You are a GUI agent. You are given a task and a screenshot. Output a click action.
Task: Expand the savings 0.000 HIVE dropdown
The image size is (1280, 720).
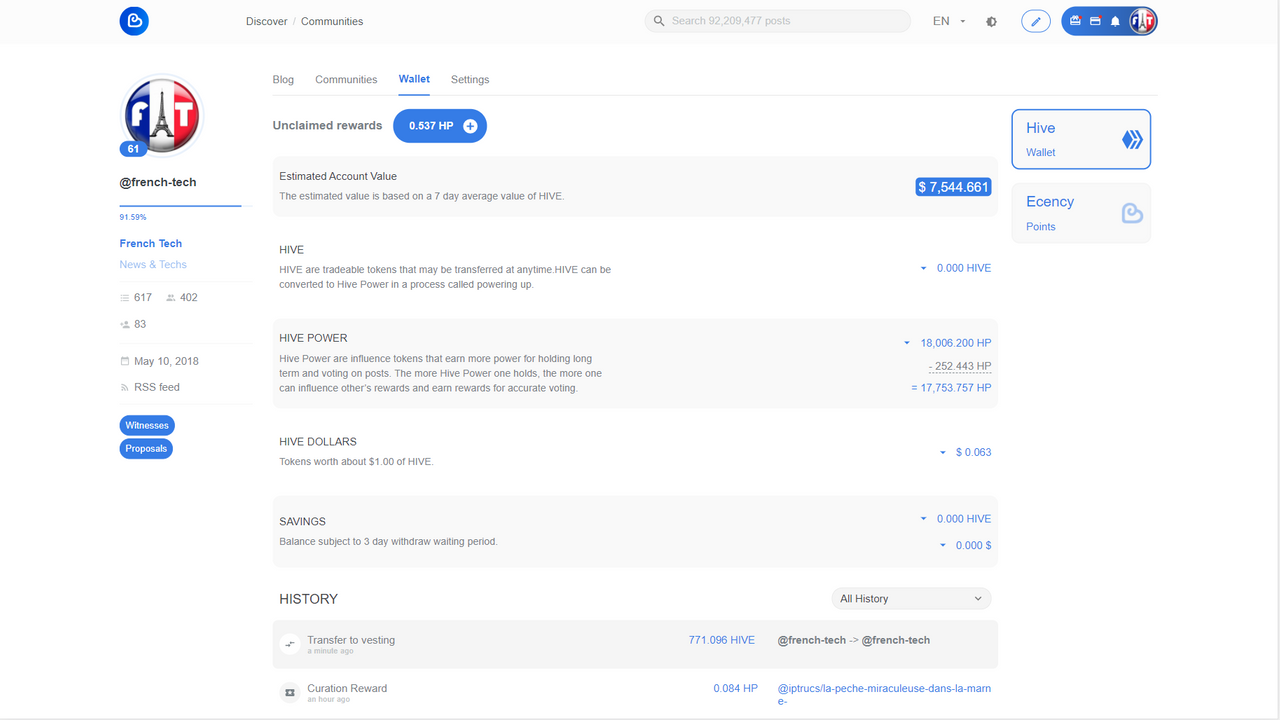tap(923, 519)
